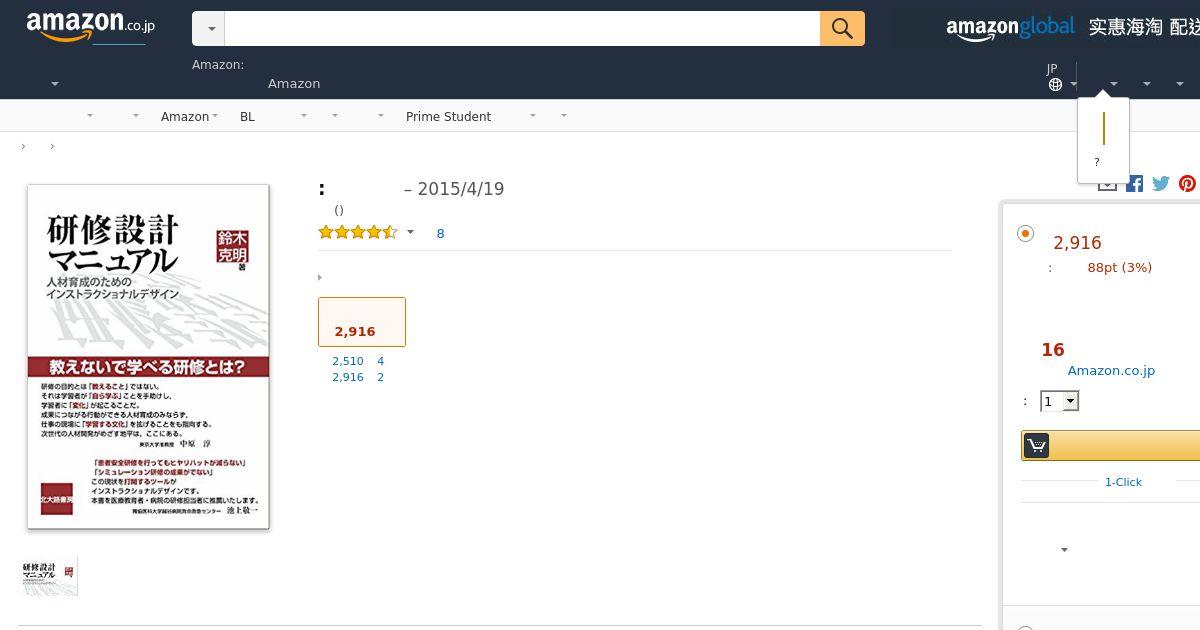This screenshot has width=1200, height=630.
Task: Expand the star rating breakdown arrow
Action: click(410, 233)
